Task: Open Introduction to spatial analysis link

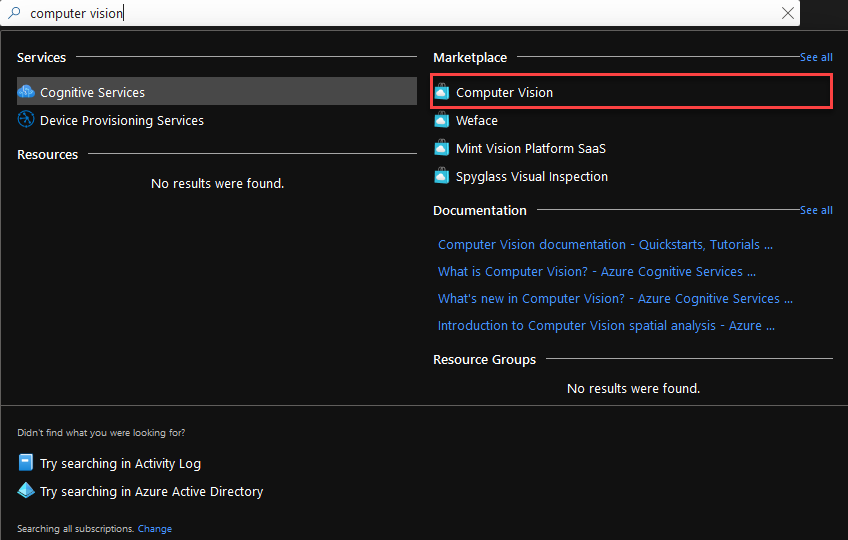Action: click(x=606, y=325)
